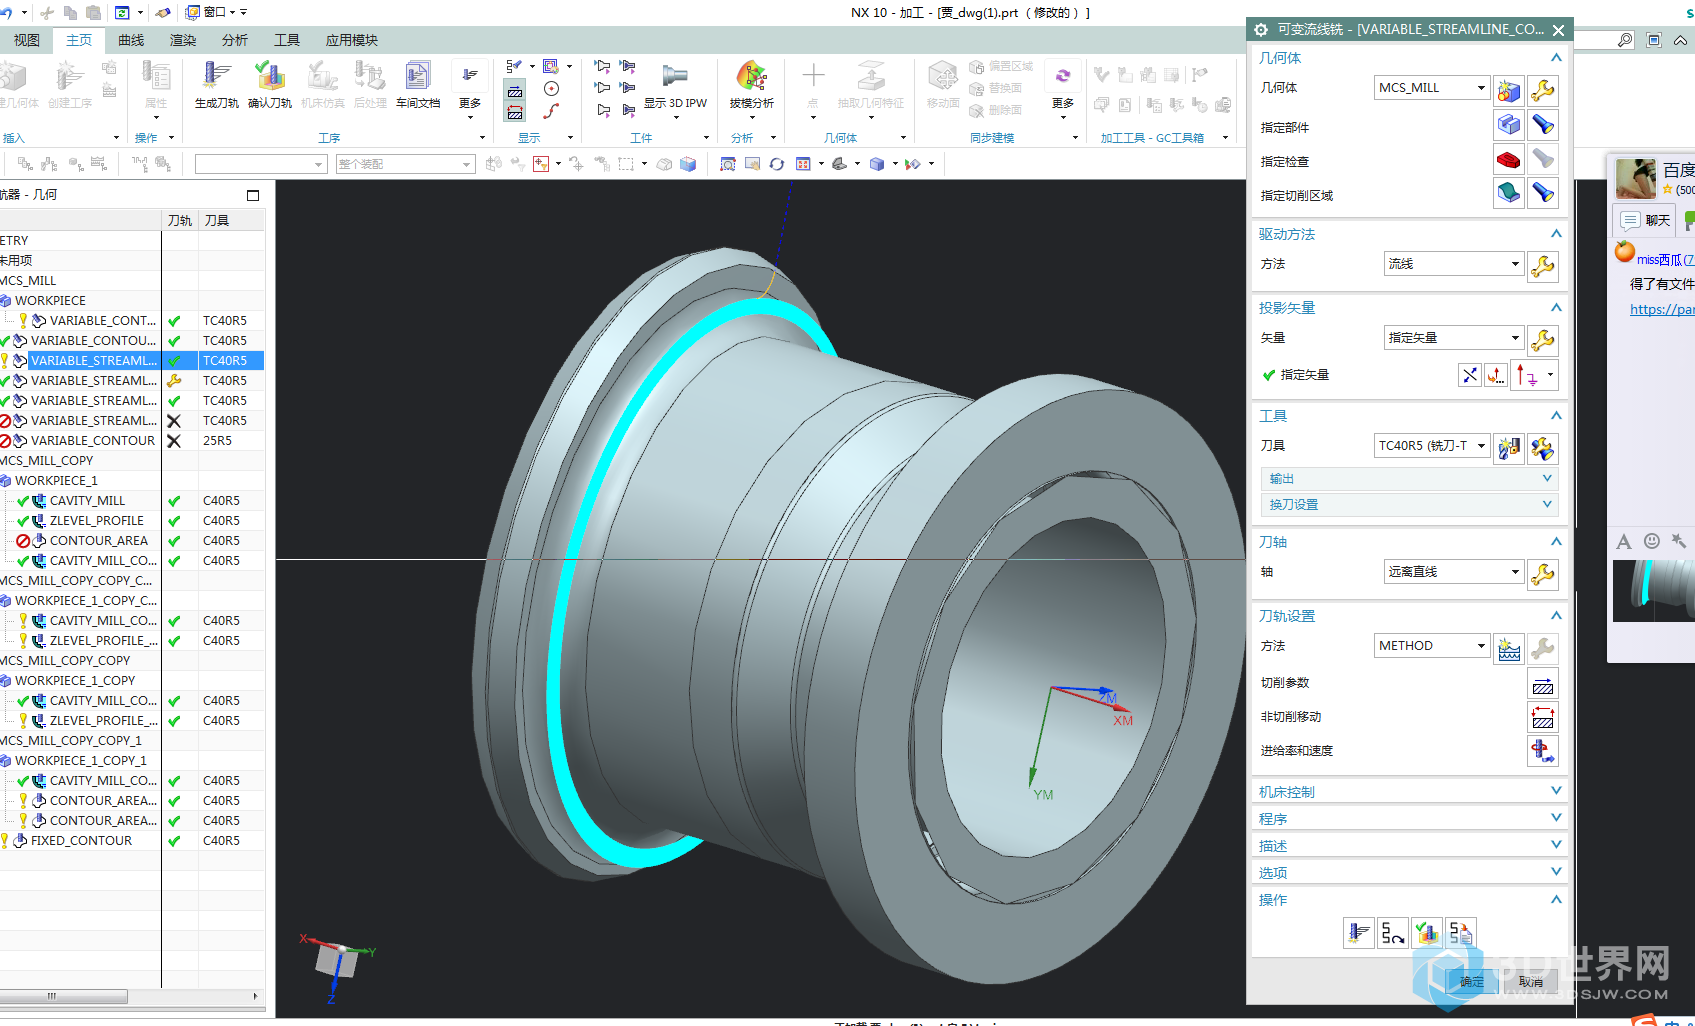Click Generate icon in Actions section

coord(1358,933)
